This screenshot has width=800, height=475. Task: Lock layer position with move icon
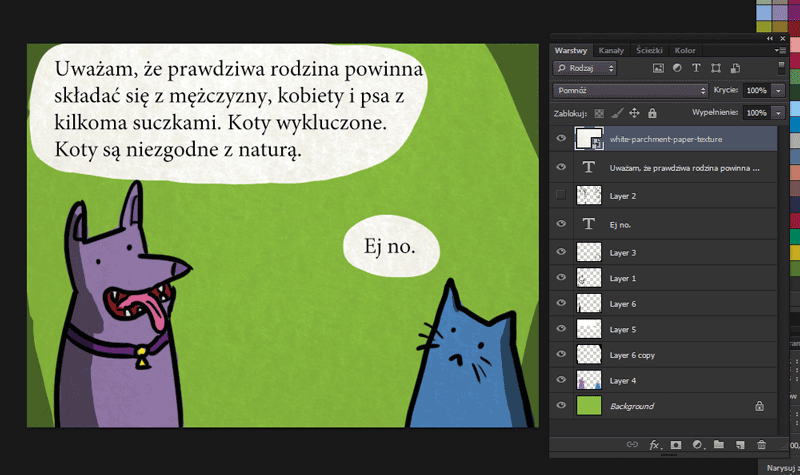634,113
